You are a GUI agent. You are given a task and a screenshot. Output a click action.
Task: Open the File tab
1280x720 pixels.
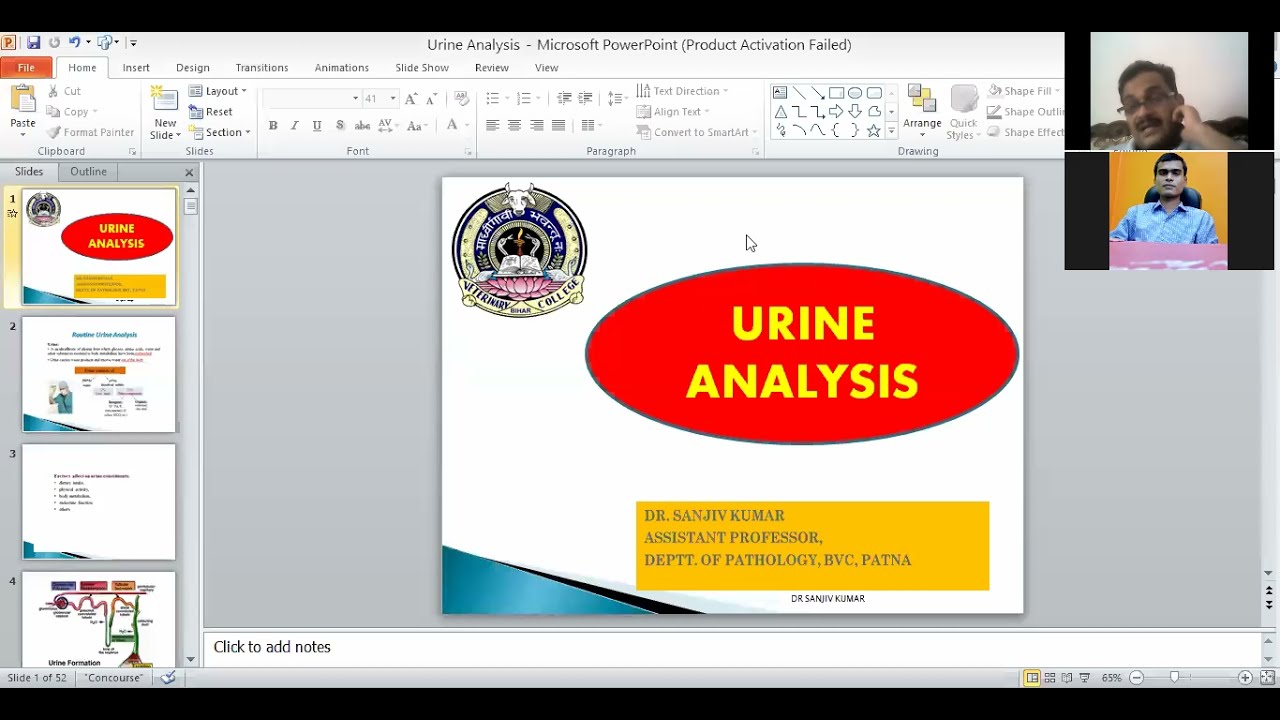click(26, 68)
